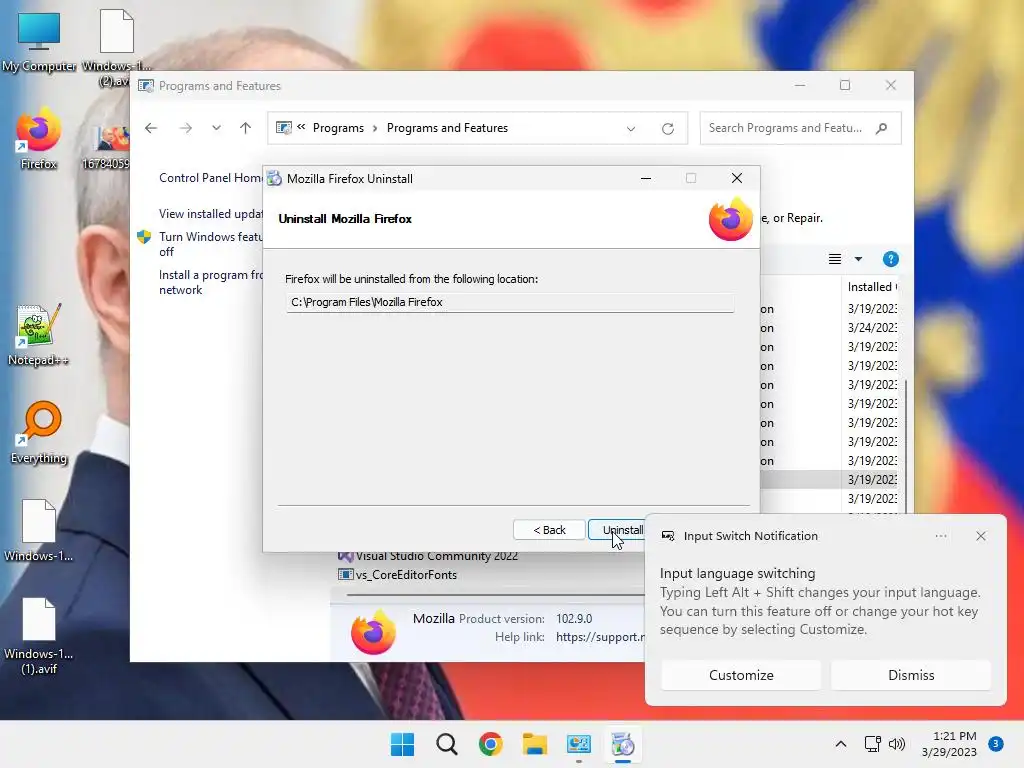
Task: Expand the view options dropdown arrow
Action: point(858,259)
